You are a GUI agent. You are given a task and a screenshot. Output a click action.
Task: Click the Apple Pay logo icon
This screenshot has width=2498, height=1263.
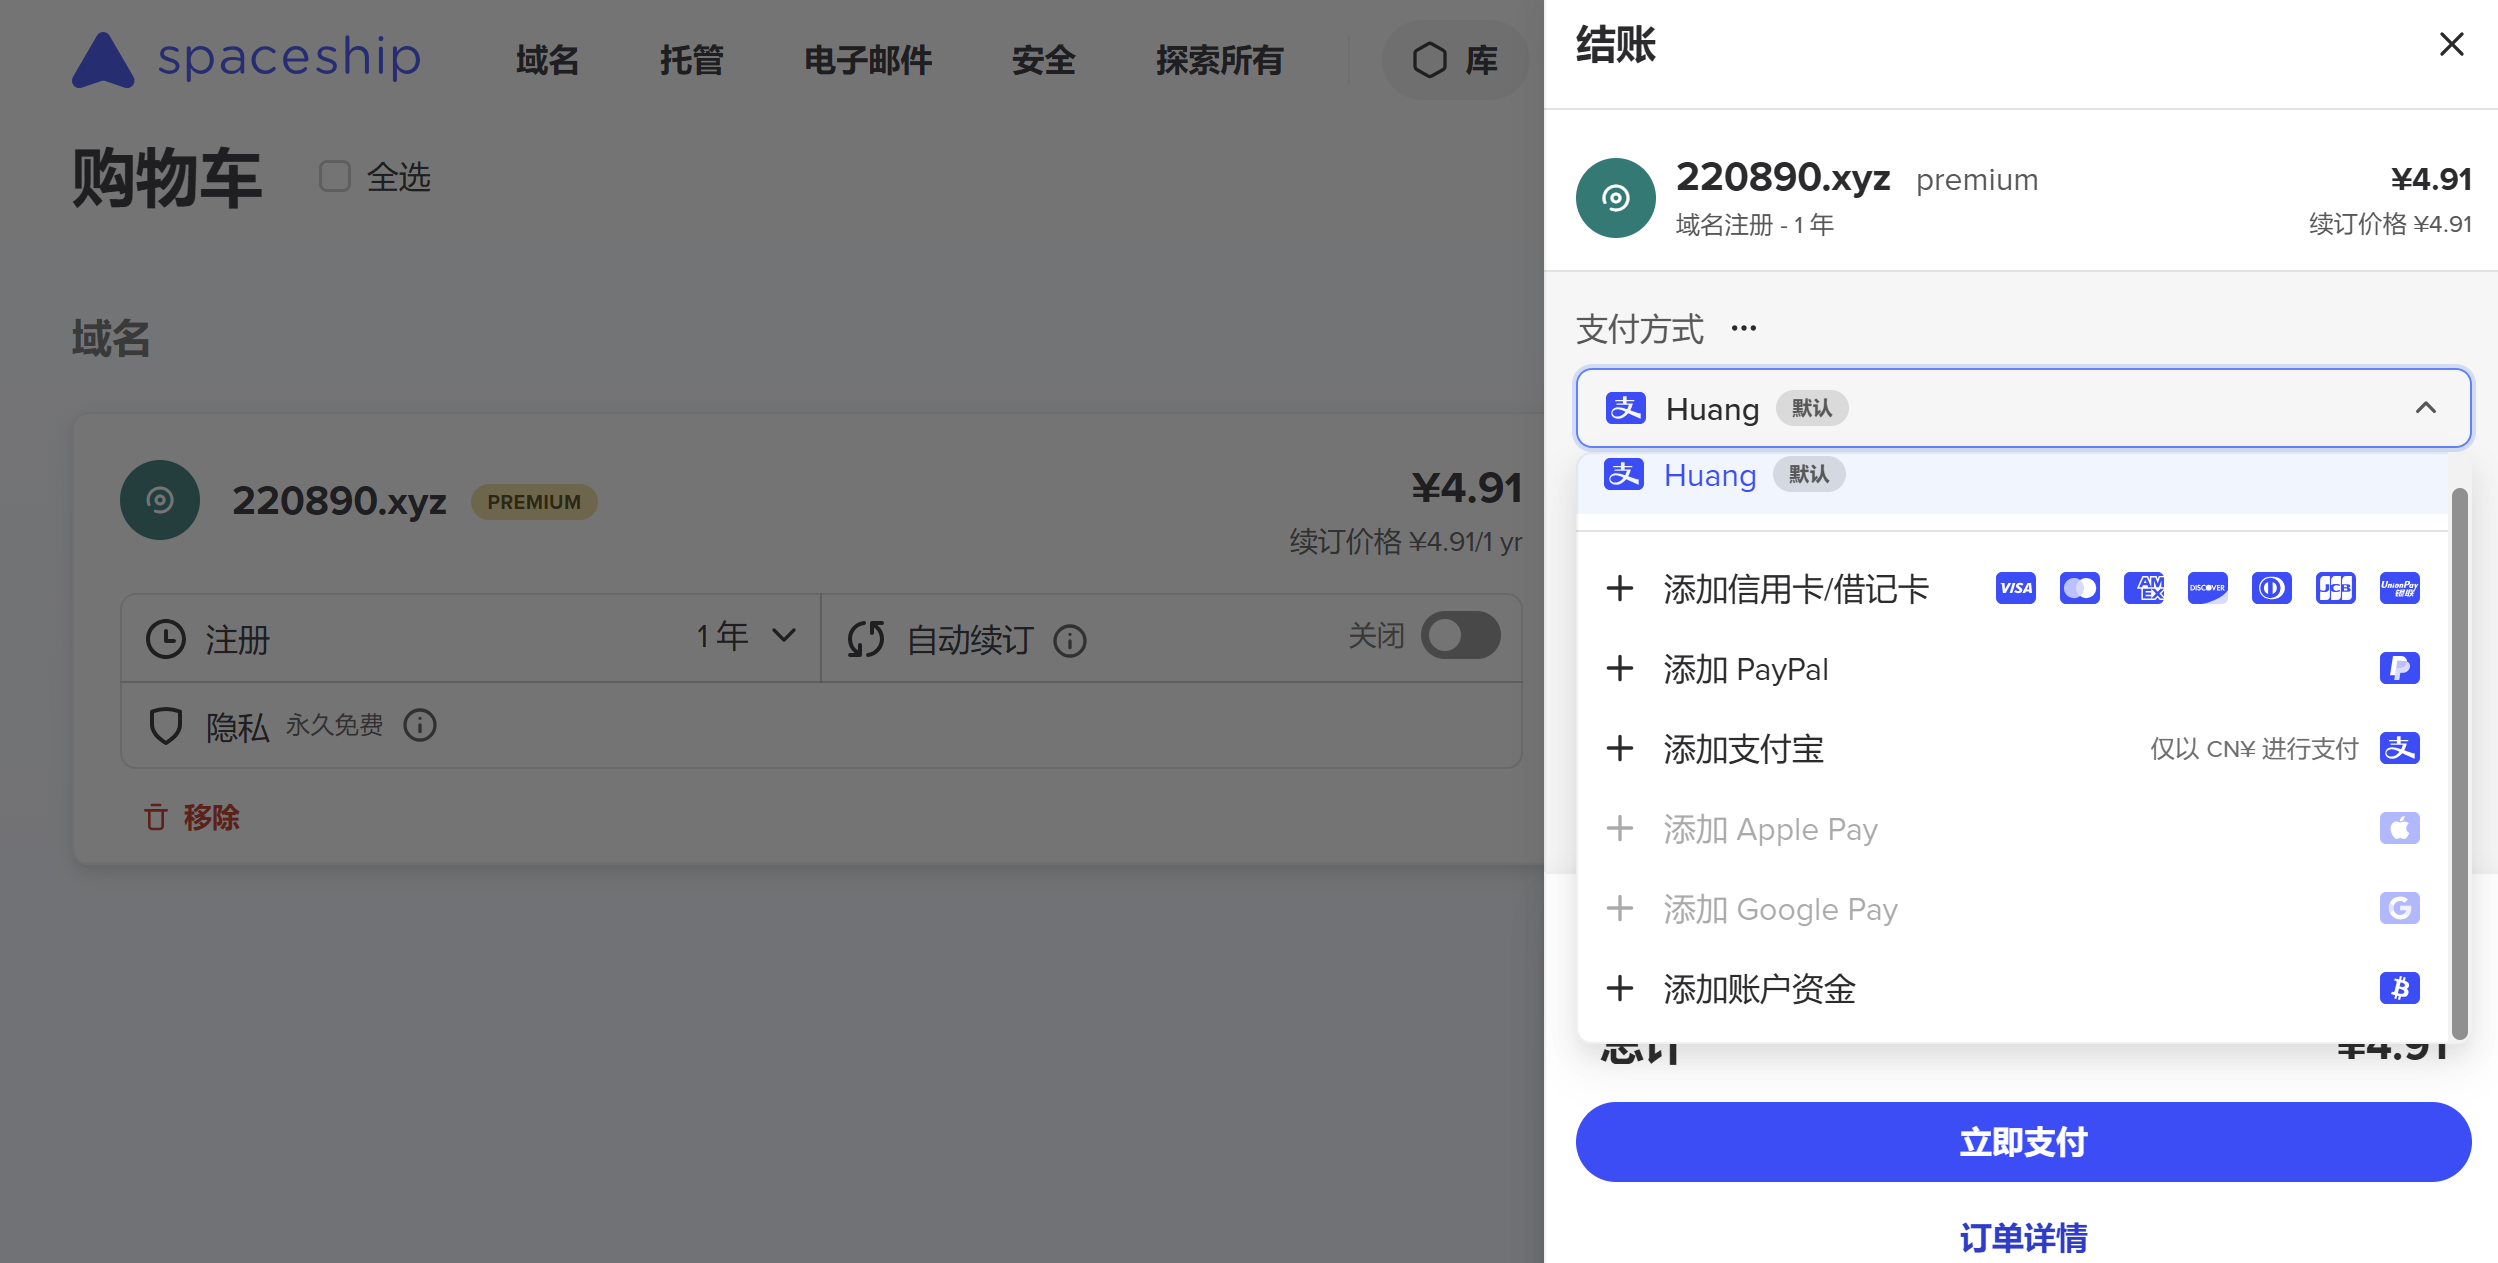coord(2400,828)
